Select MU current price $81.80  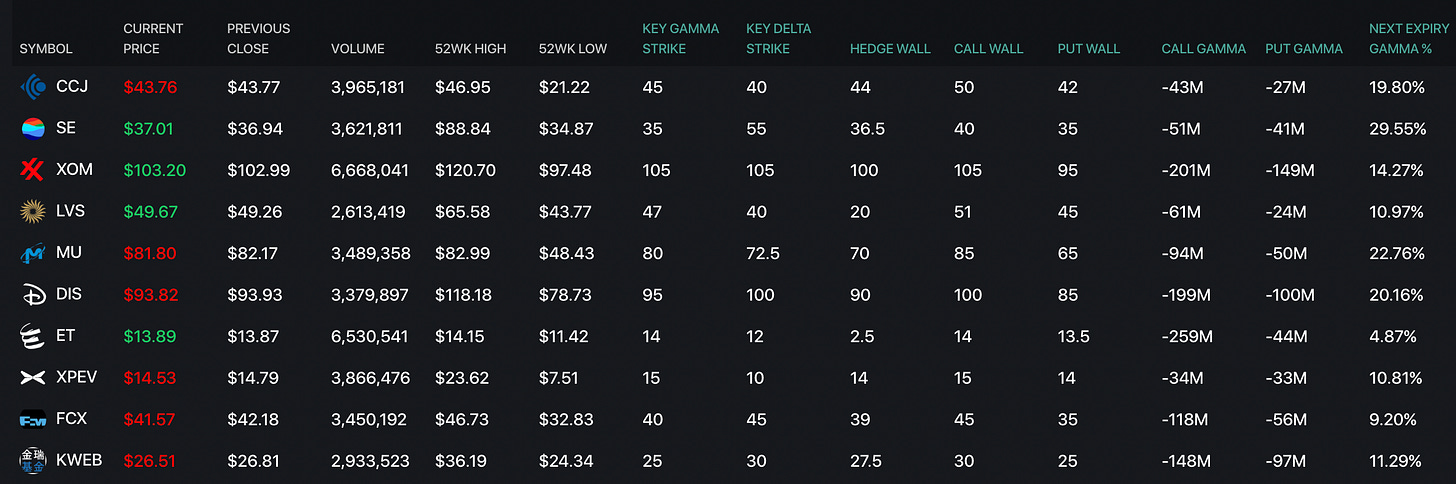(149, 253)
